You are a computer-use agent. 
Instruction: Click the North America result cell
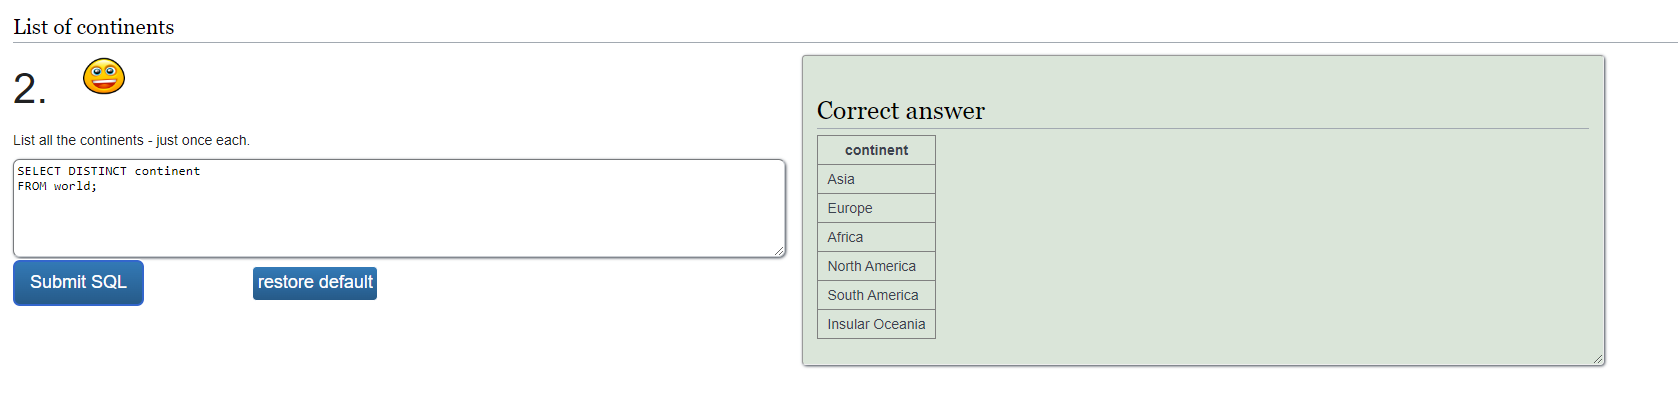pos(876,266)
